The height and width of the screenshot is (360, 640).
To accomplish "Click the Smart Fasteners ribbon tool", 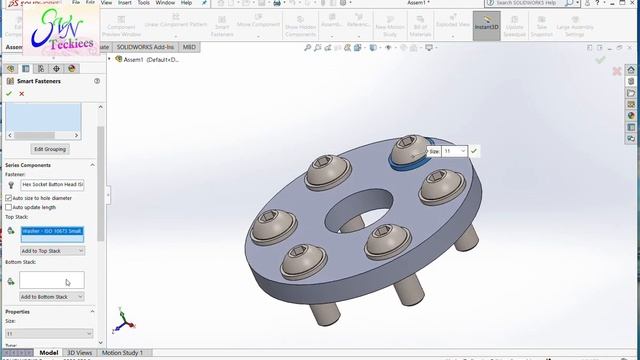I will coord(222,26).
